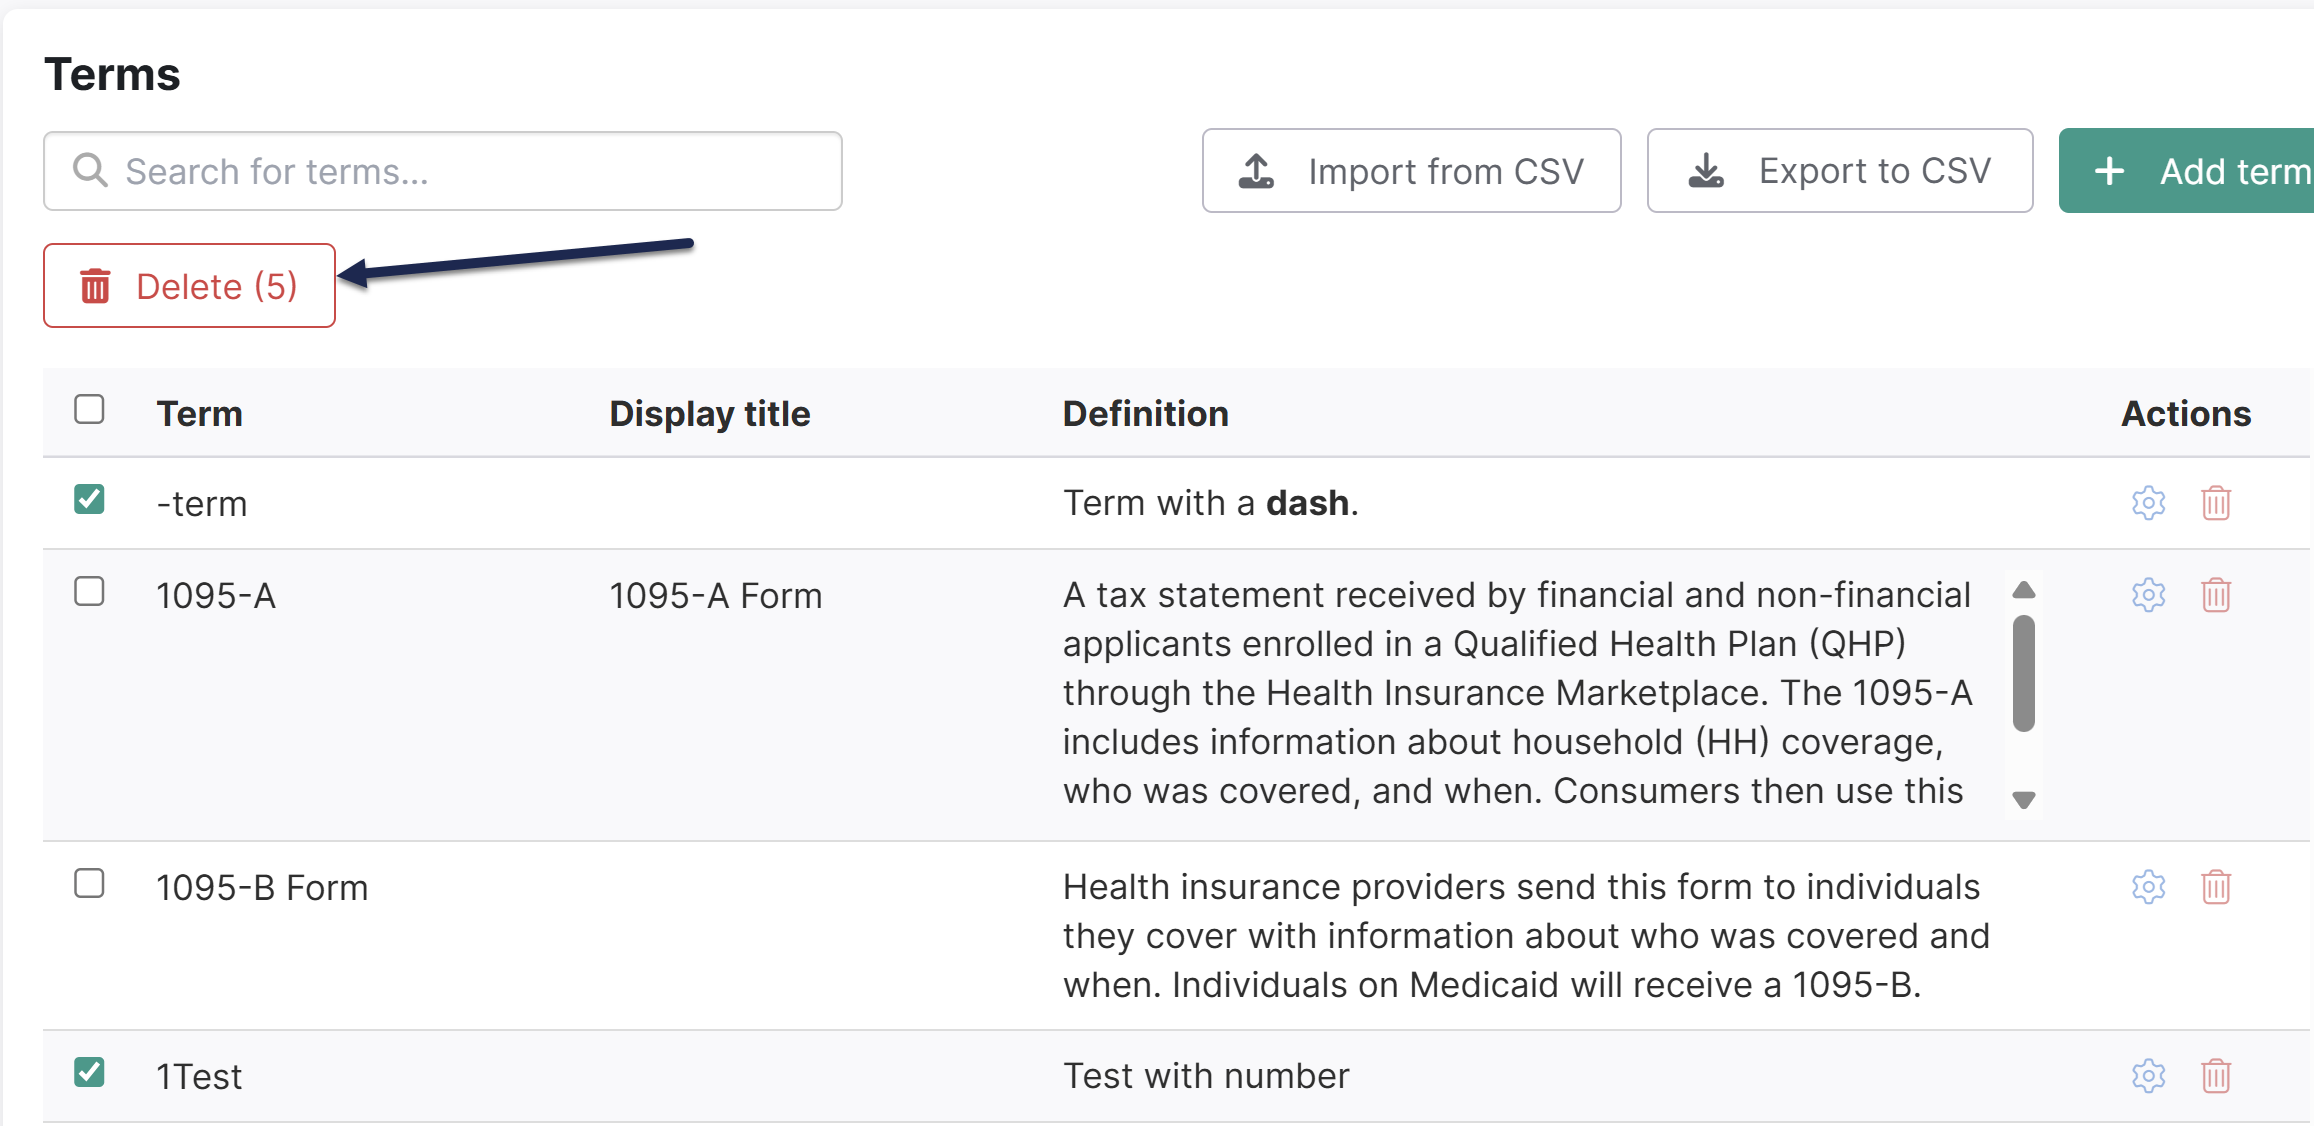Click trash icon for 1Test row
Screen dimensions: 2314x1126
pos(2216,1076)
